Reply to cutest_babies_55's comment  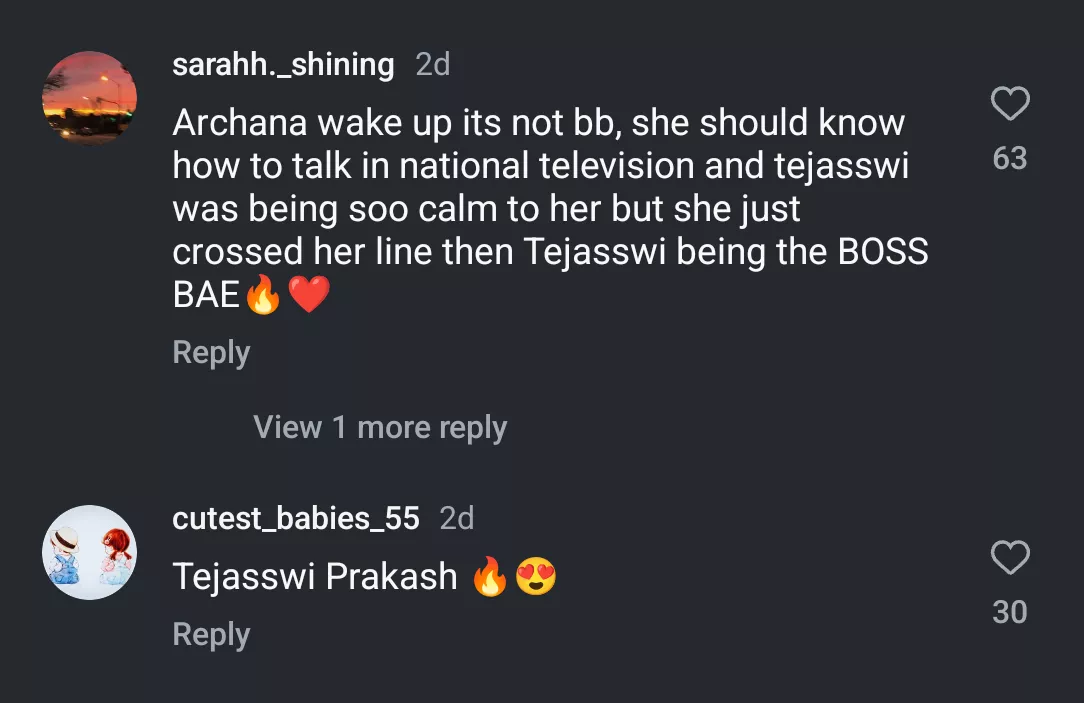tap(211, 635)
